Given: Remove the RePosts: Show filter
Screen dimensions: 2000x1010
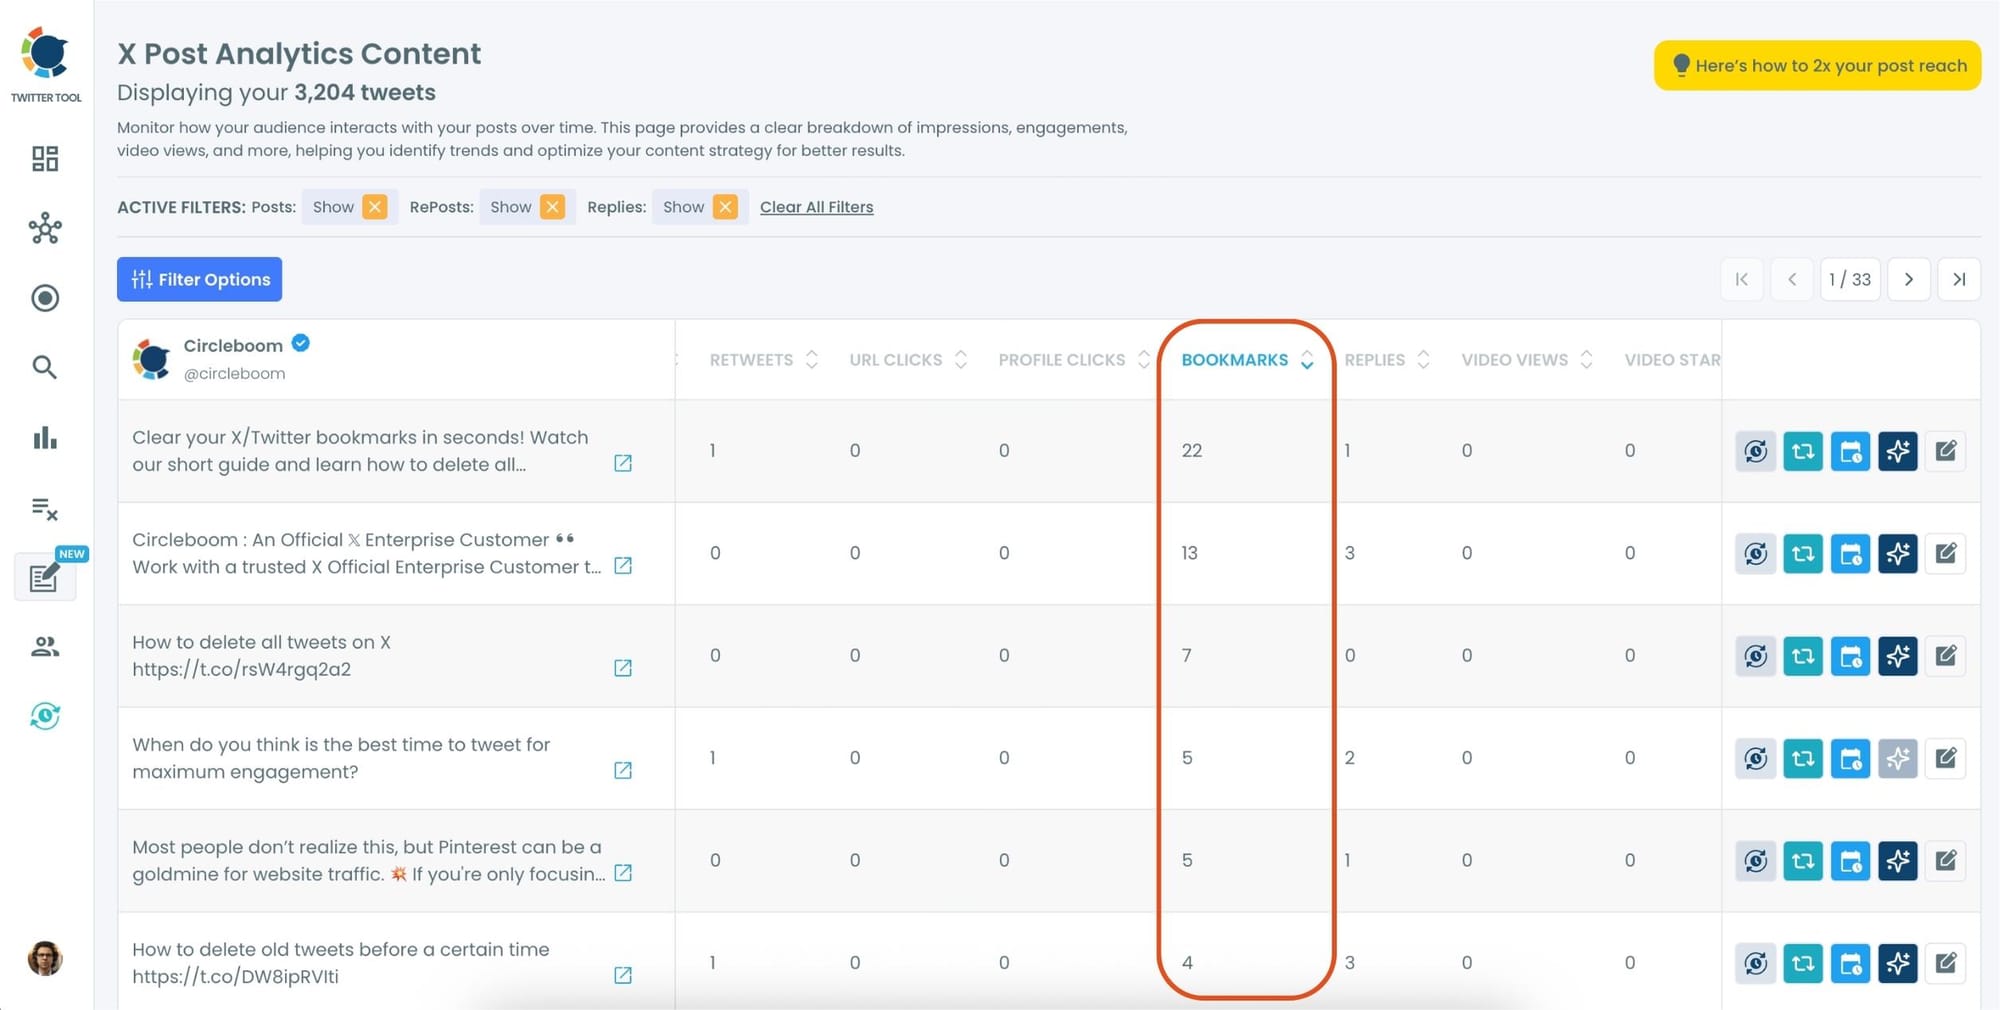Looking at the screenshot, I should [552, 207].
